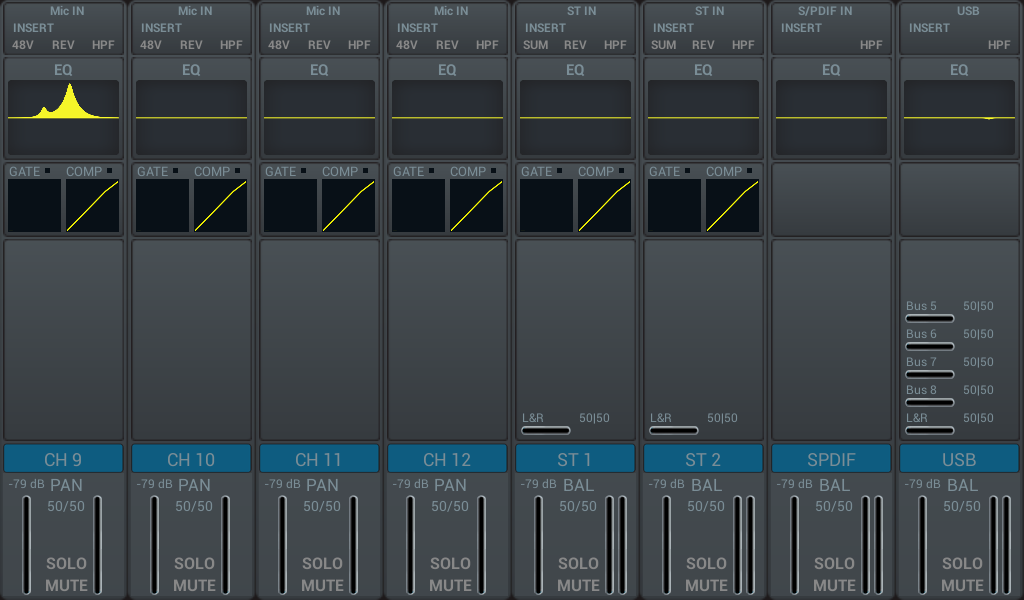Adjust the USB Bus 7 send slider

tap(930, 375)
